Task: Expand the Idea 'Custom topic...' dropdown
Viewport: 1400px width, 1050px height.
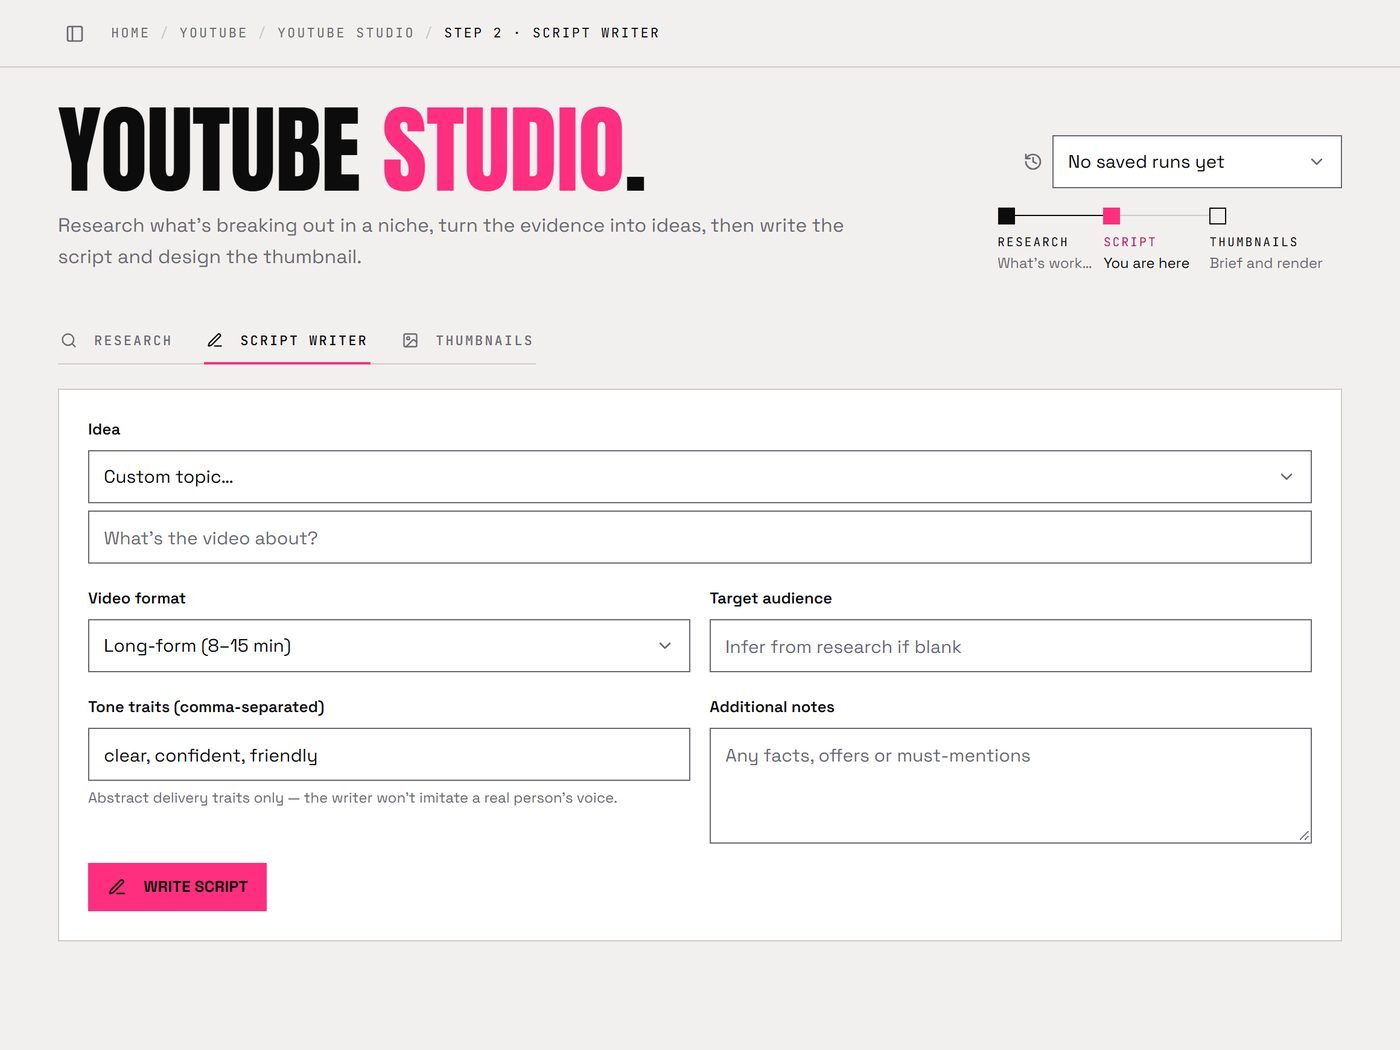Action: [700, 477]
